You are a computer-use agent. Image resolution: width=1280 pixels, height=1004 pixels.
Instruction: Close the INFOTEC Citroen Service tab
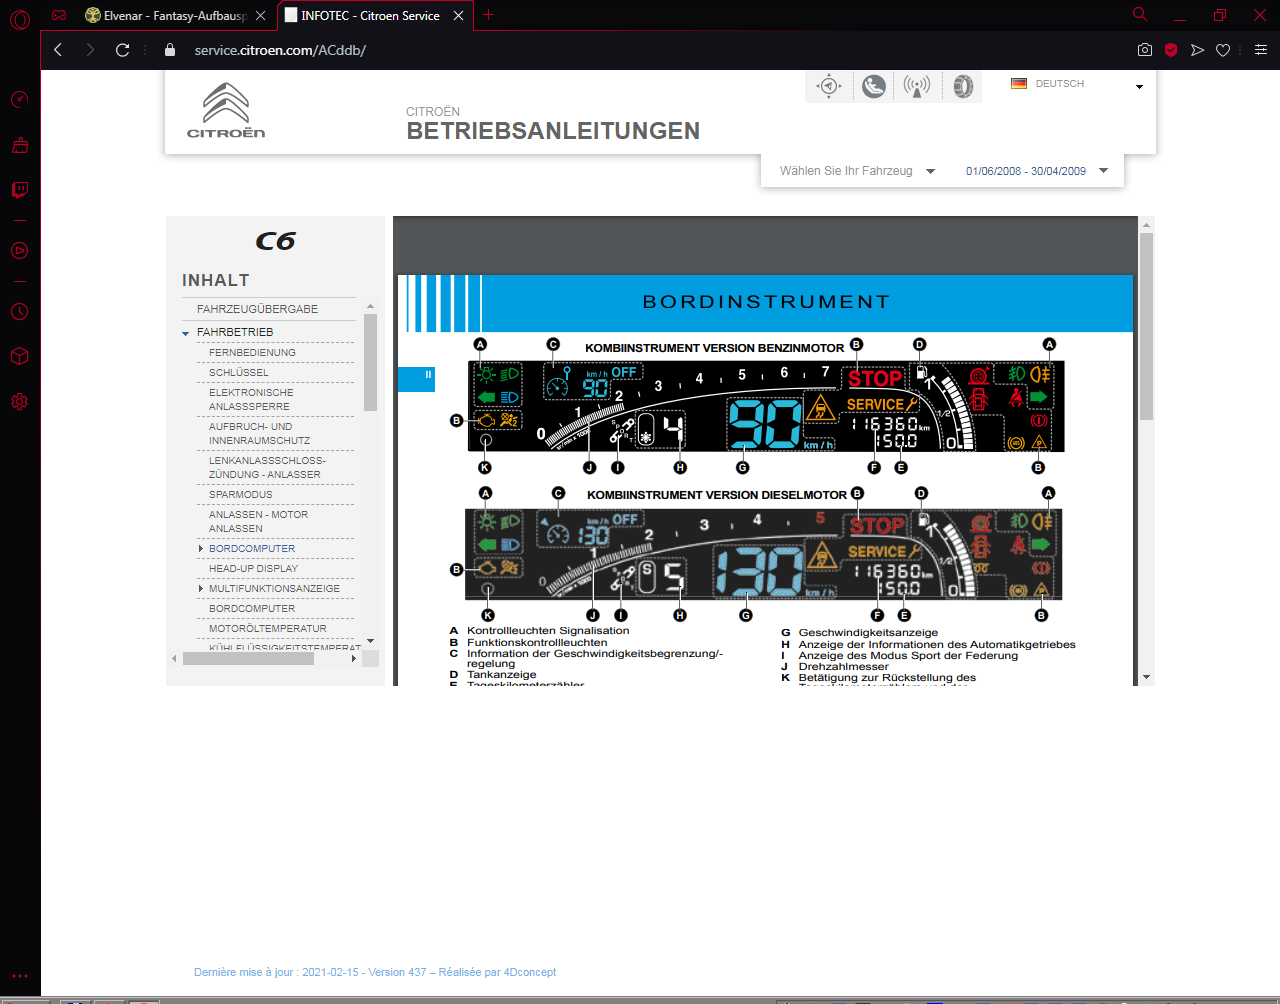pyautogui.click(x=458, y=16)
